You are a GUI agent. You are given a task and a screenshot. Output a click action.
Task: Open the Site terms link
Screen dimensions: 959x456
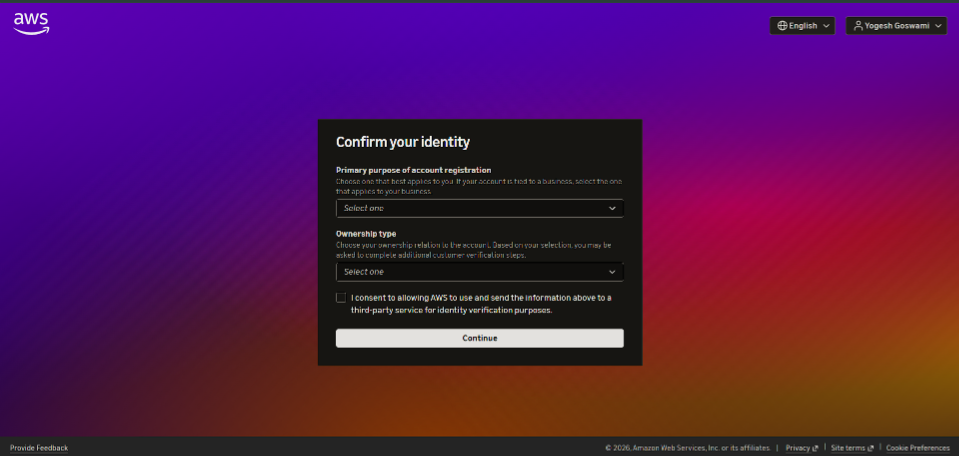852,448
